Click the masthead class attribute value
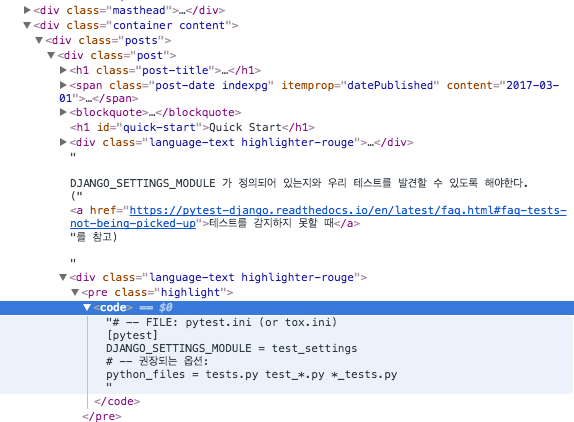This screenshot has width=574, height=422. point(139,10)
